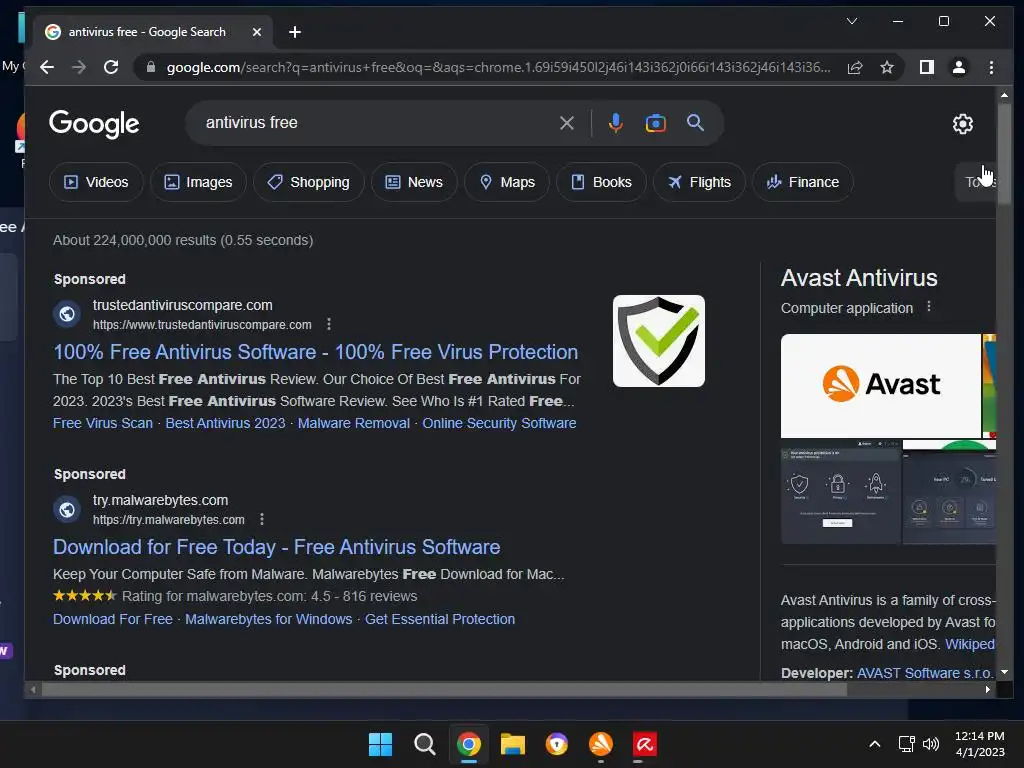Open Avira from the taskbar

[645, 744]
